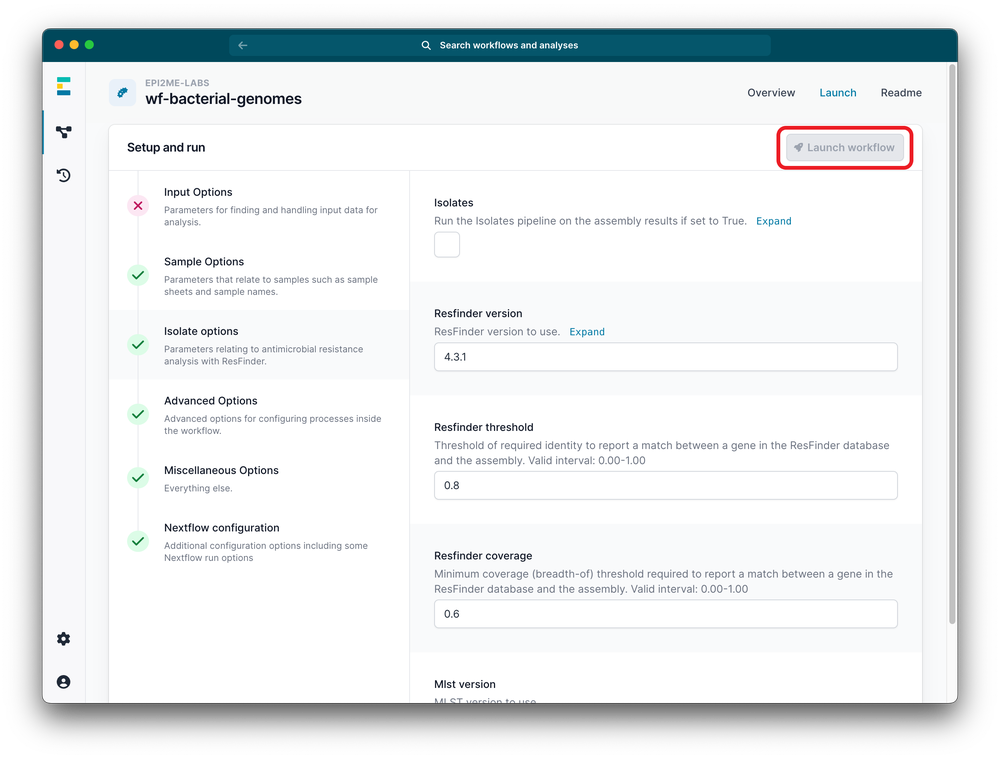Click the EPI2ME logo icon
Viewport: 1000px width, 759px height.
63,86
